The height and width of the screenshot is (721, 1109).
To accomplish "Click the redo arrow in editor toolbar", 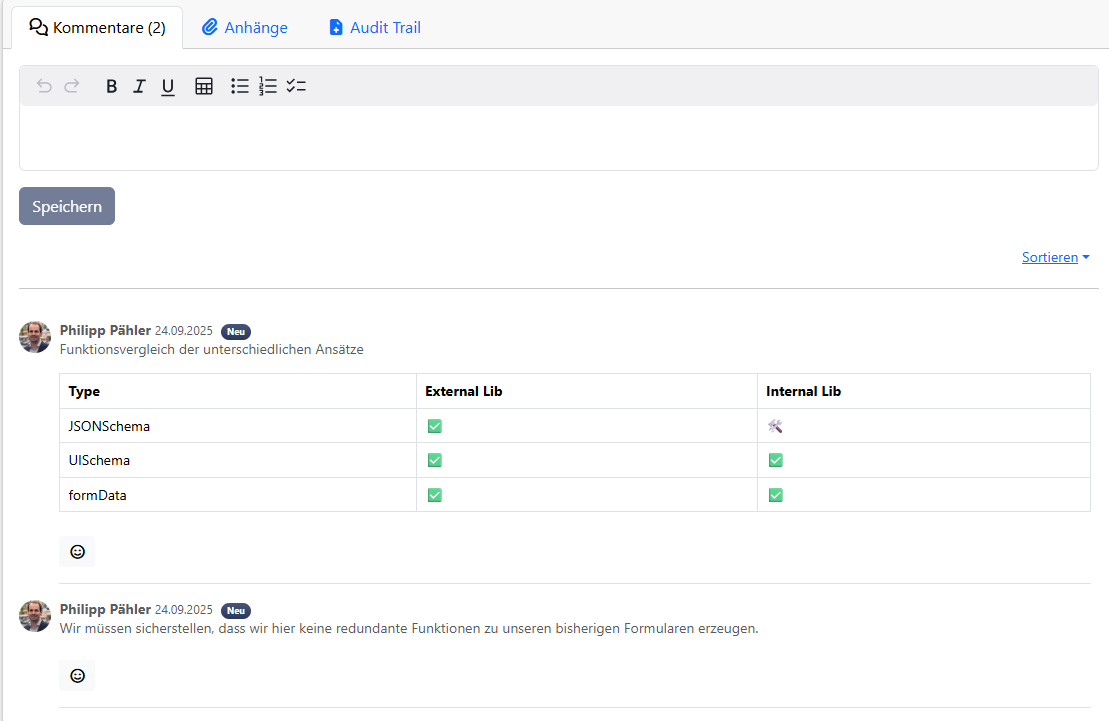I will click(x=72, y=86).
